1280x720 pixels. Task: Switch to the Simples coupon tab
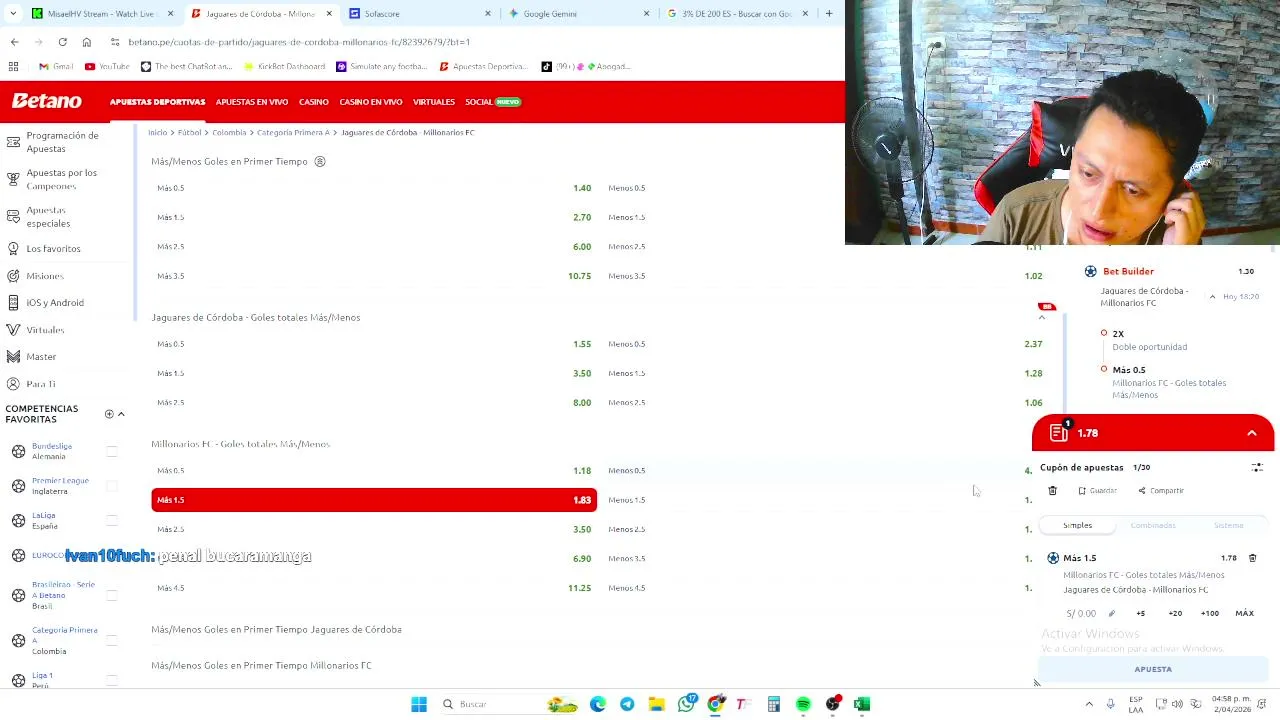1077,525
